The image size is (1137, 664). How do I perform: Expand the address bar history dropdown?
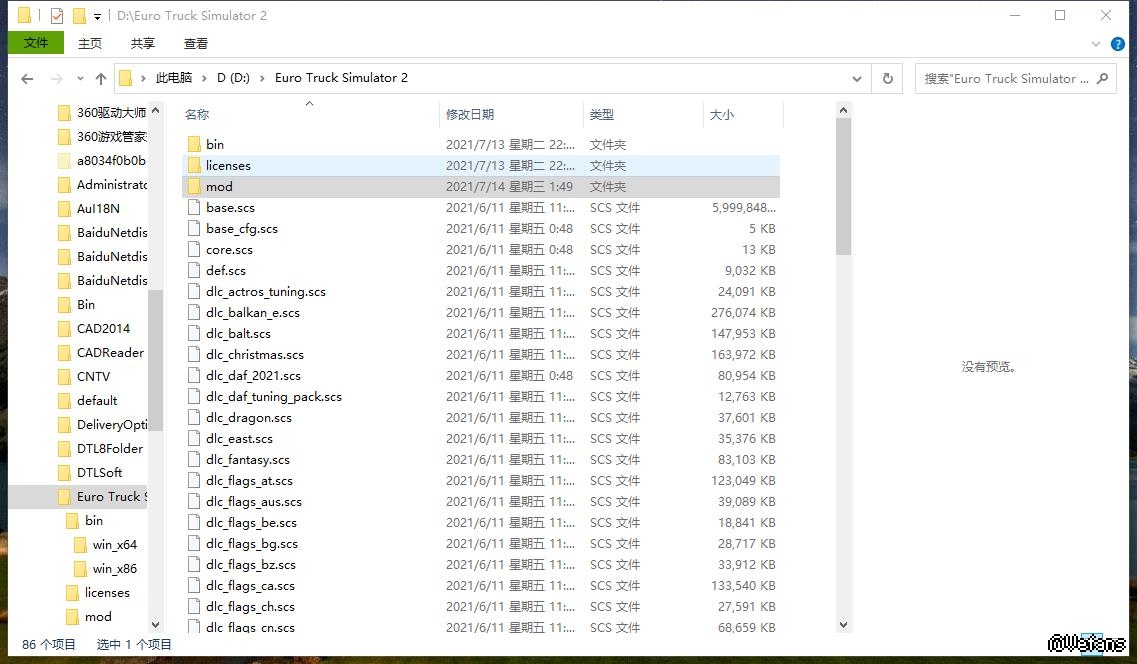857,79
